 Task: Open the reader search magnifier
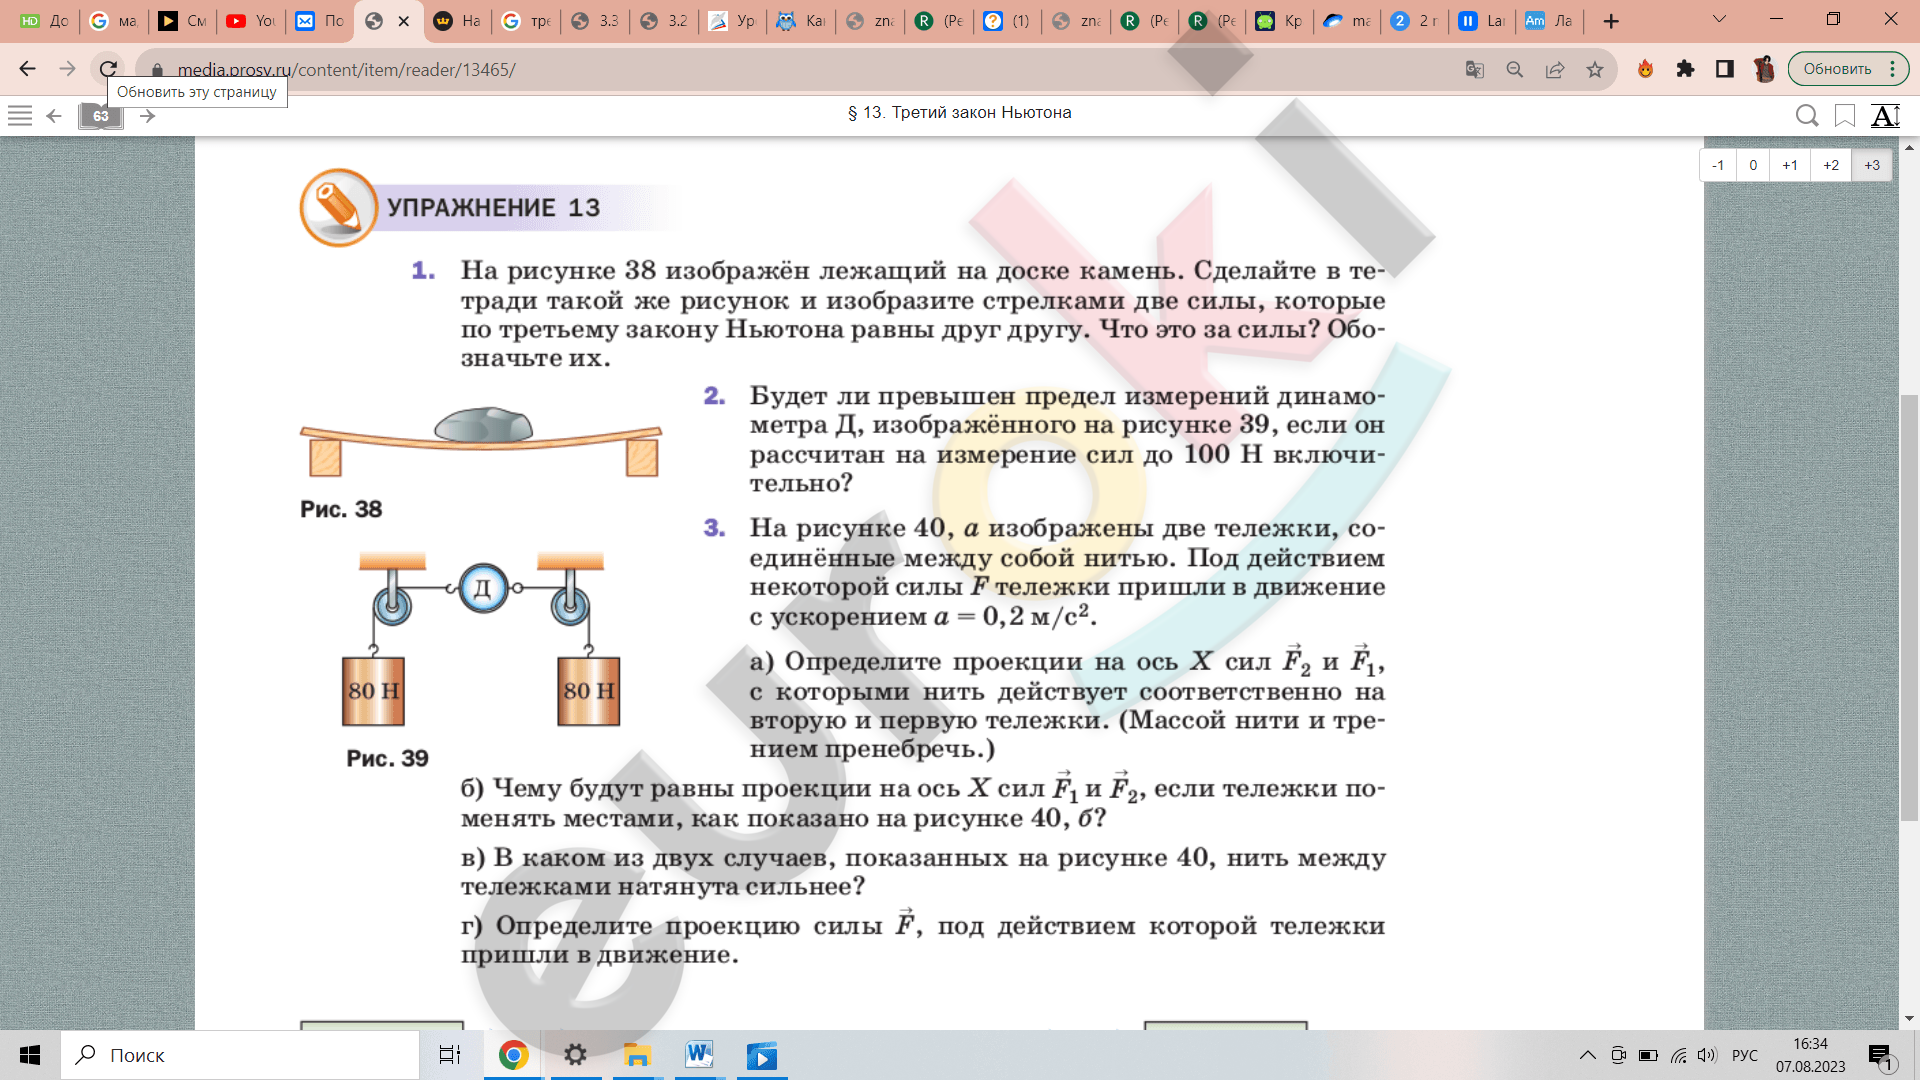(x=1806, y=116)
